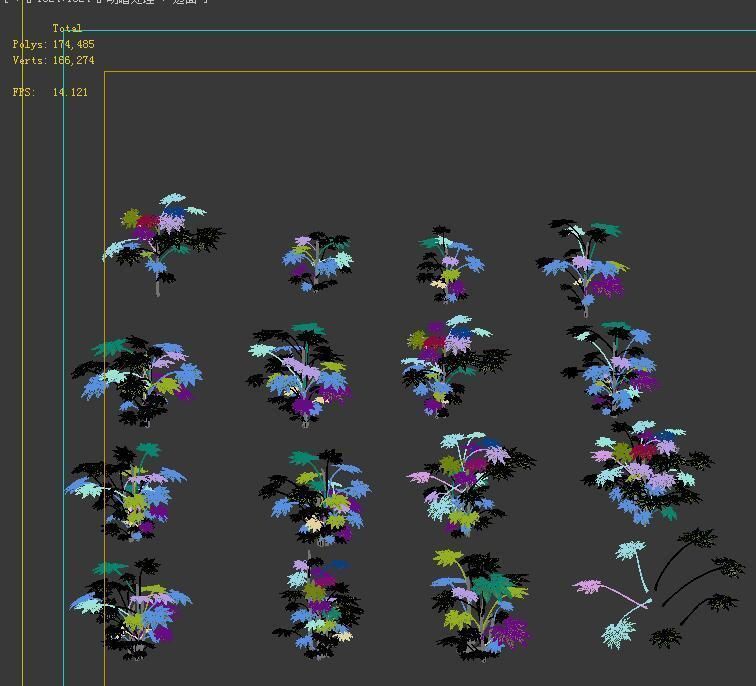This screenshot has width=756, height=686.
Task: Click the 'Polys: 174,485' statistic
Action: click(54, 44)
